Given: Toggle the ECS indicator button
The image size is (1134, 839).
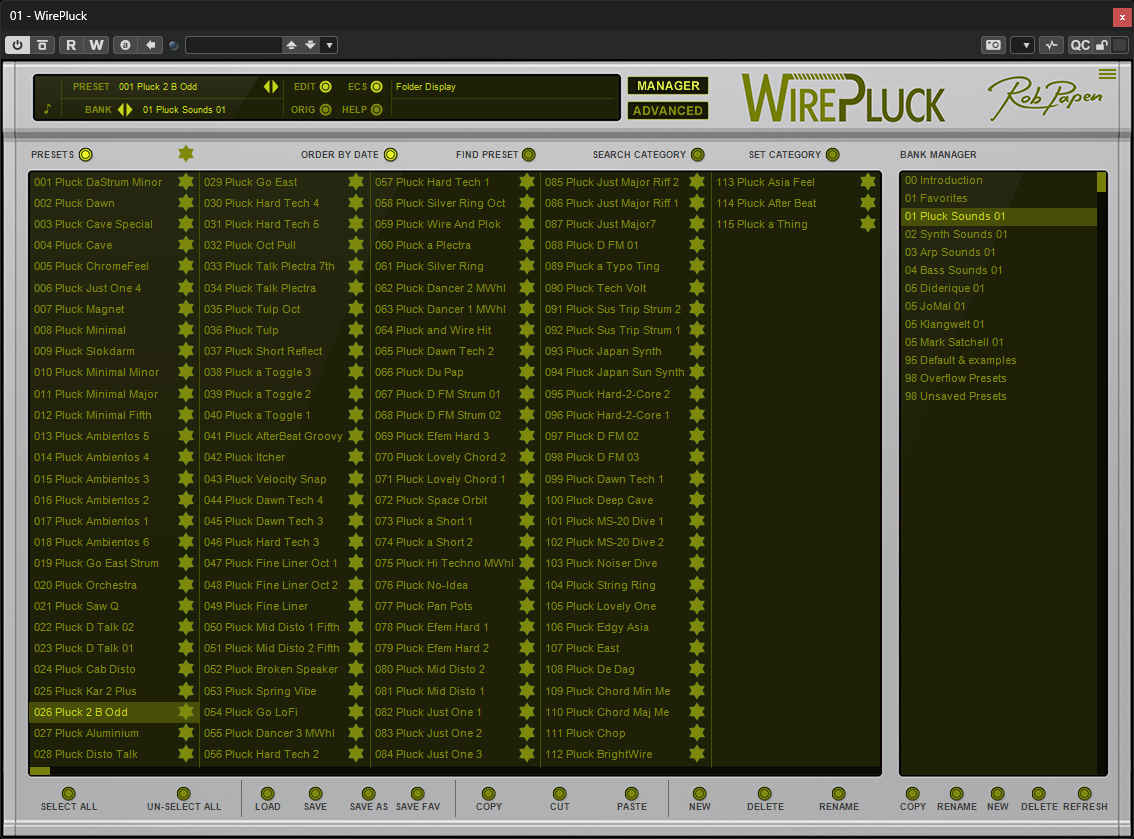Looking at the screenshot, I should (376, 87).
